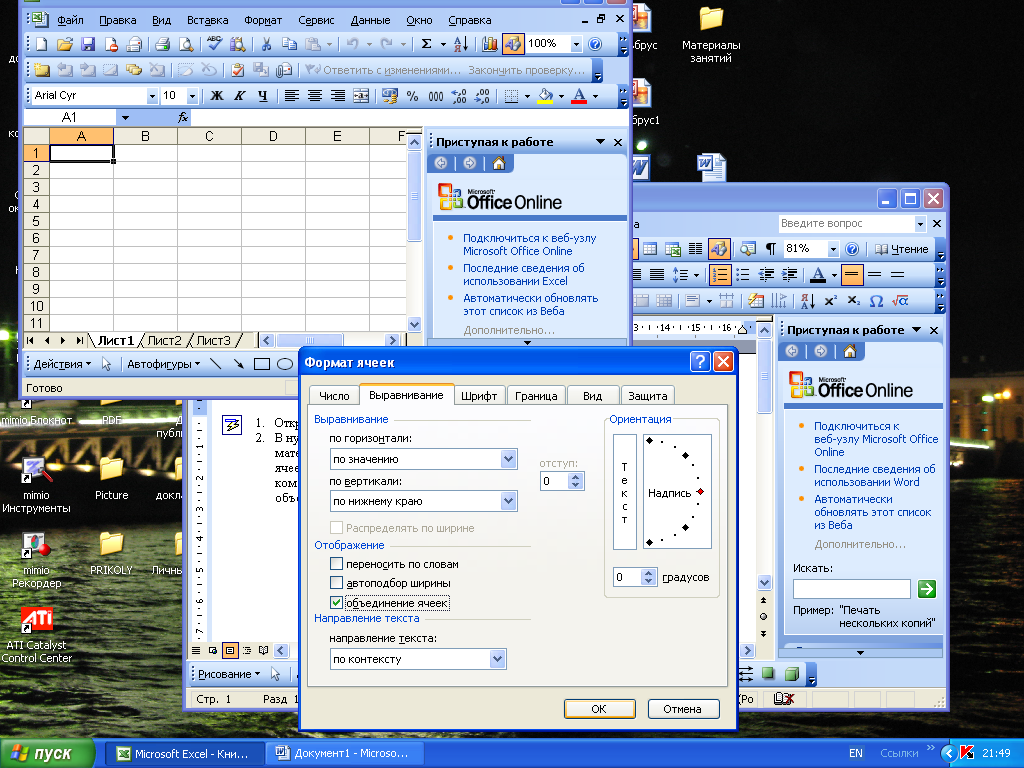Increase the 'градусов' orientation spinner value

(x=648, y=573)
